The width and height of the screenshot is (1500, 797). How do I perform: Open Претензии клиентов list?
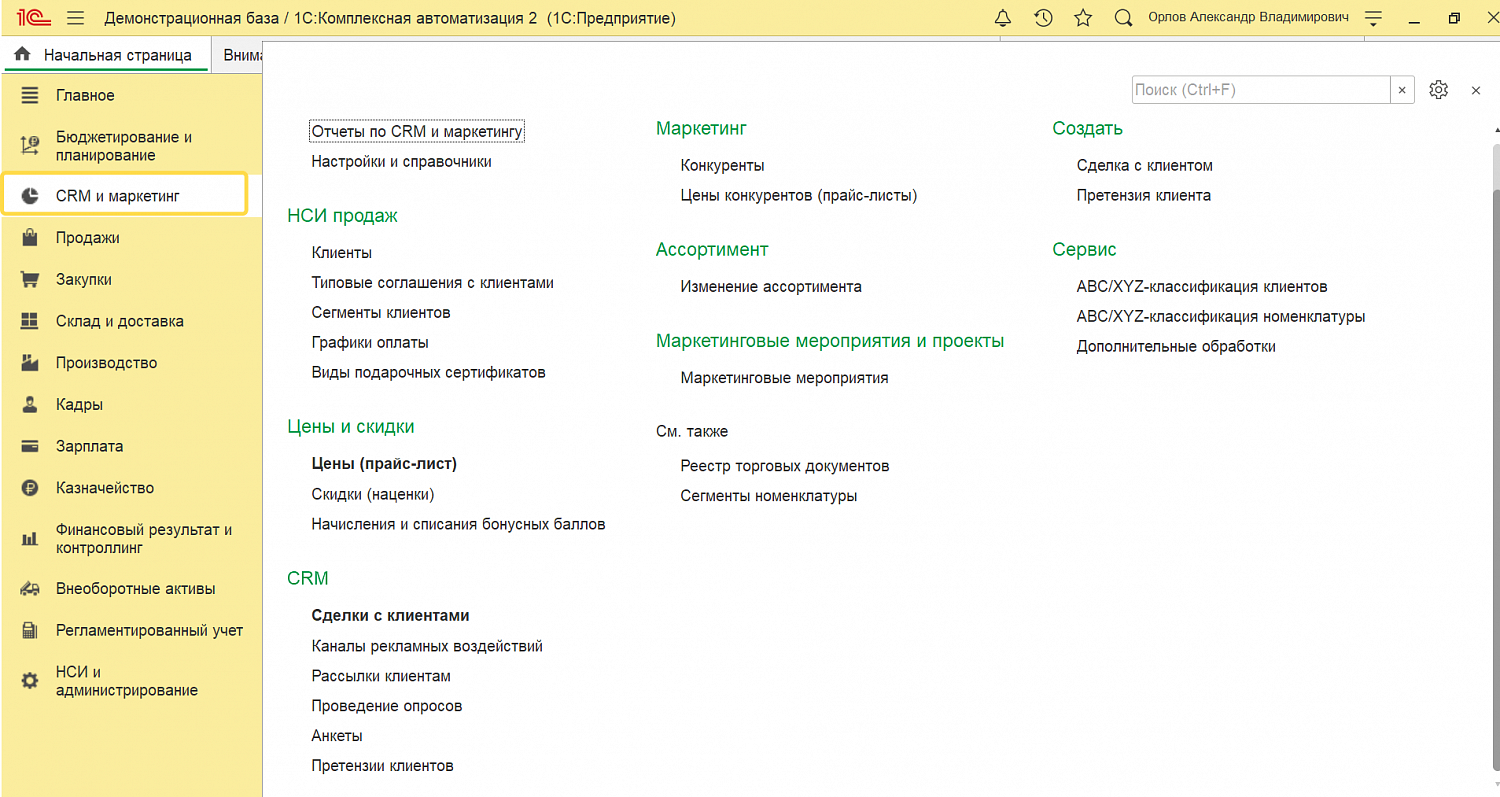pyautogui.click(x=383, y=766)
